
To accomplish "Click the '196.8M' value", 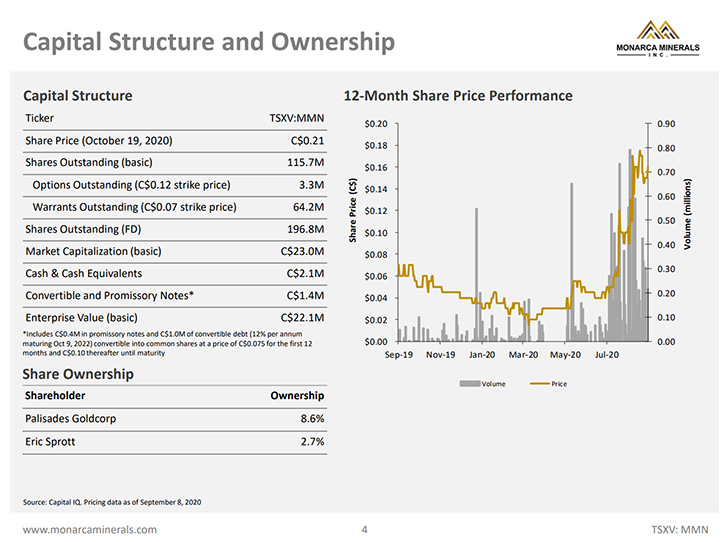I will coord(306,229).
